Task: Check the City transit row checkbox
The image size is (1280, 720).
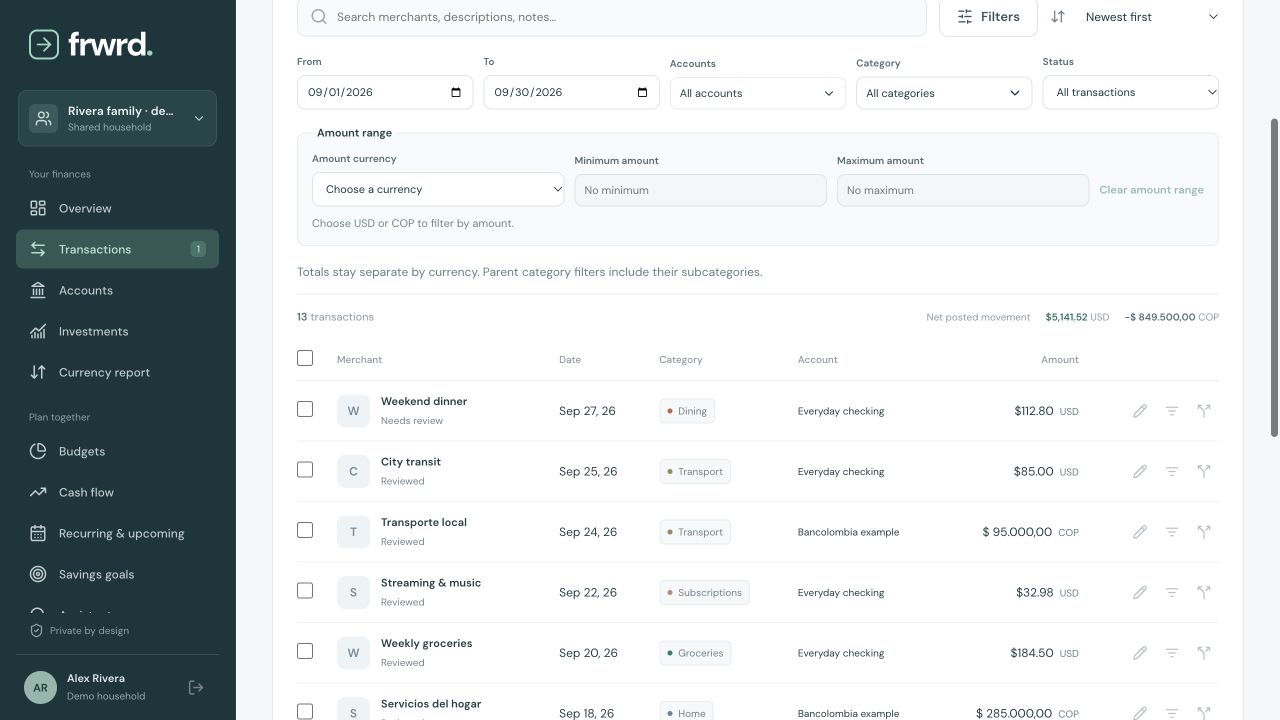Action: (x=305, y=469)
